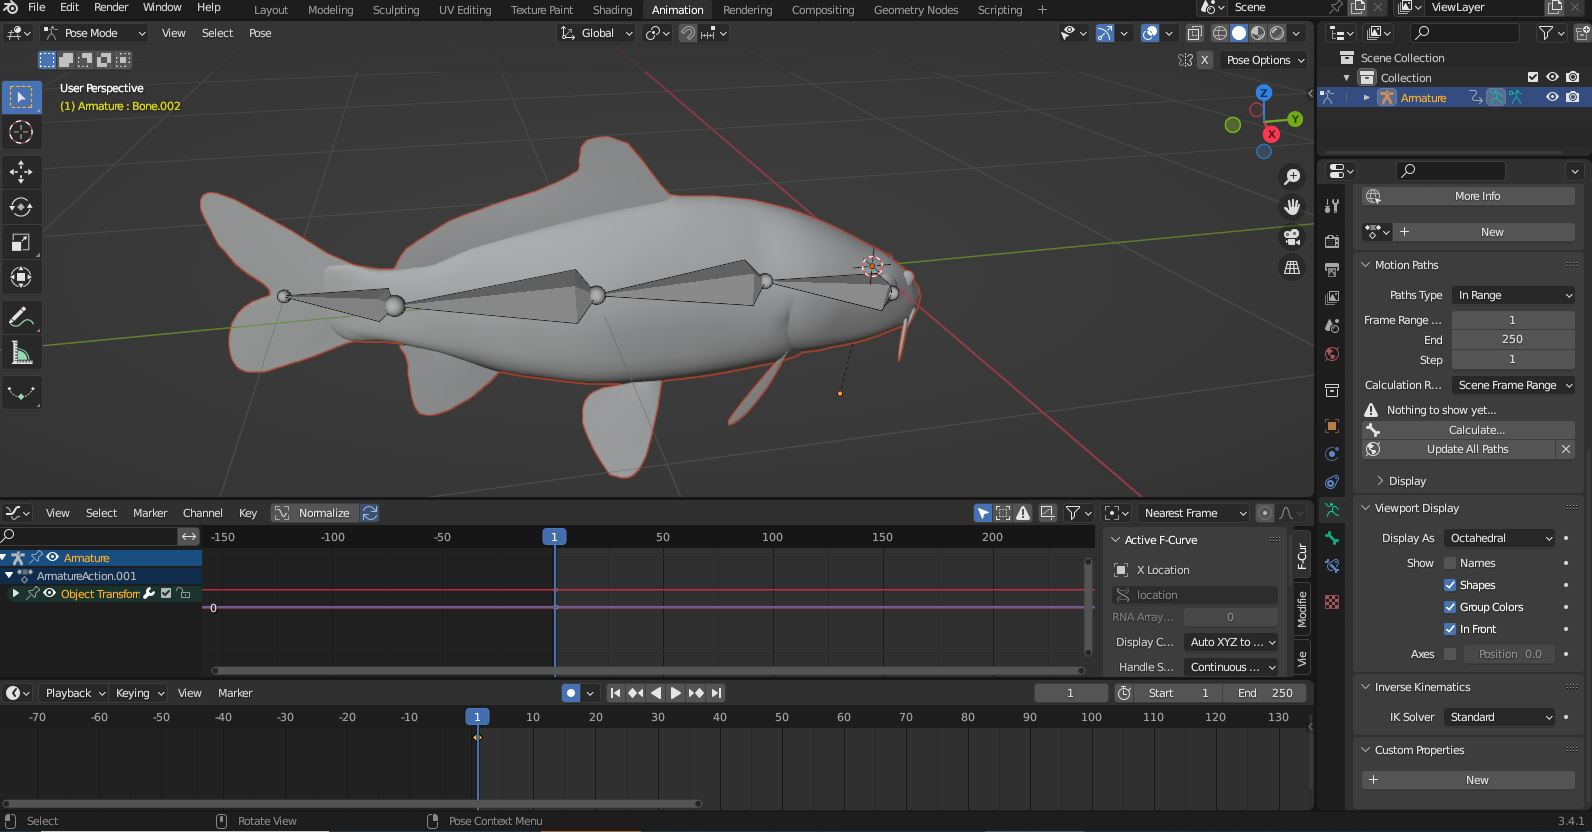
Task: Activate the Move tool
Action: (x=21, y=172)
